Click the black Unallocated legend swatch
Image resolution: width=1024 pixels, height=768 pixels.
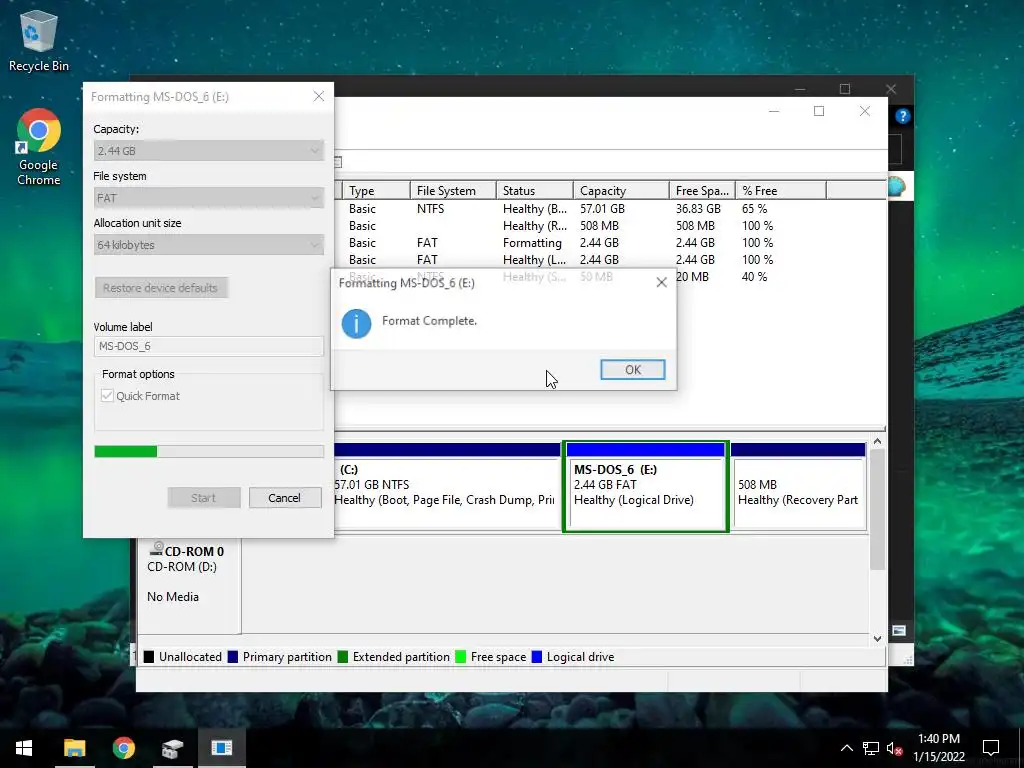pyautogui.click(x=149, y=657)
